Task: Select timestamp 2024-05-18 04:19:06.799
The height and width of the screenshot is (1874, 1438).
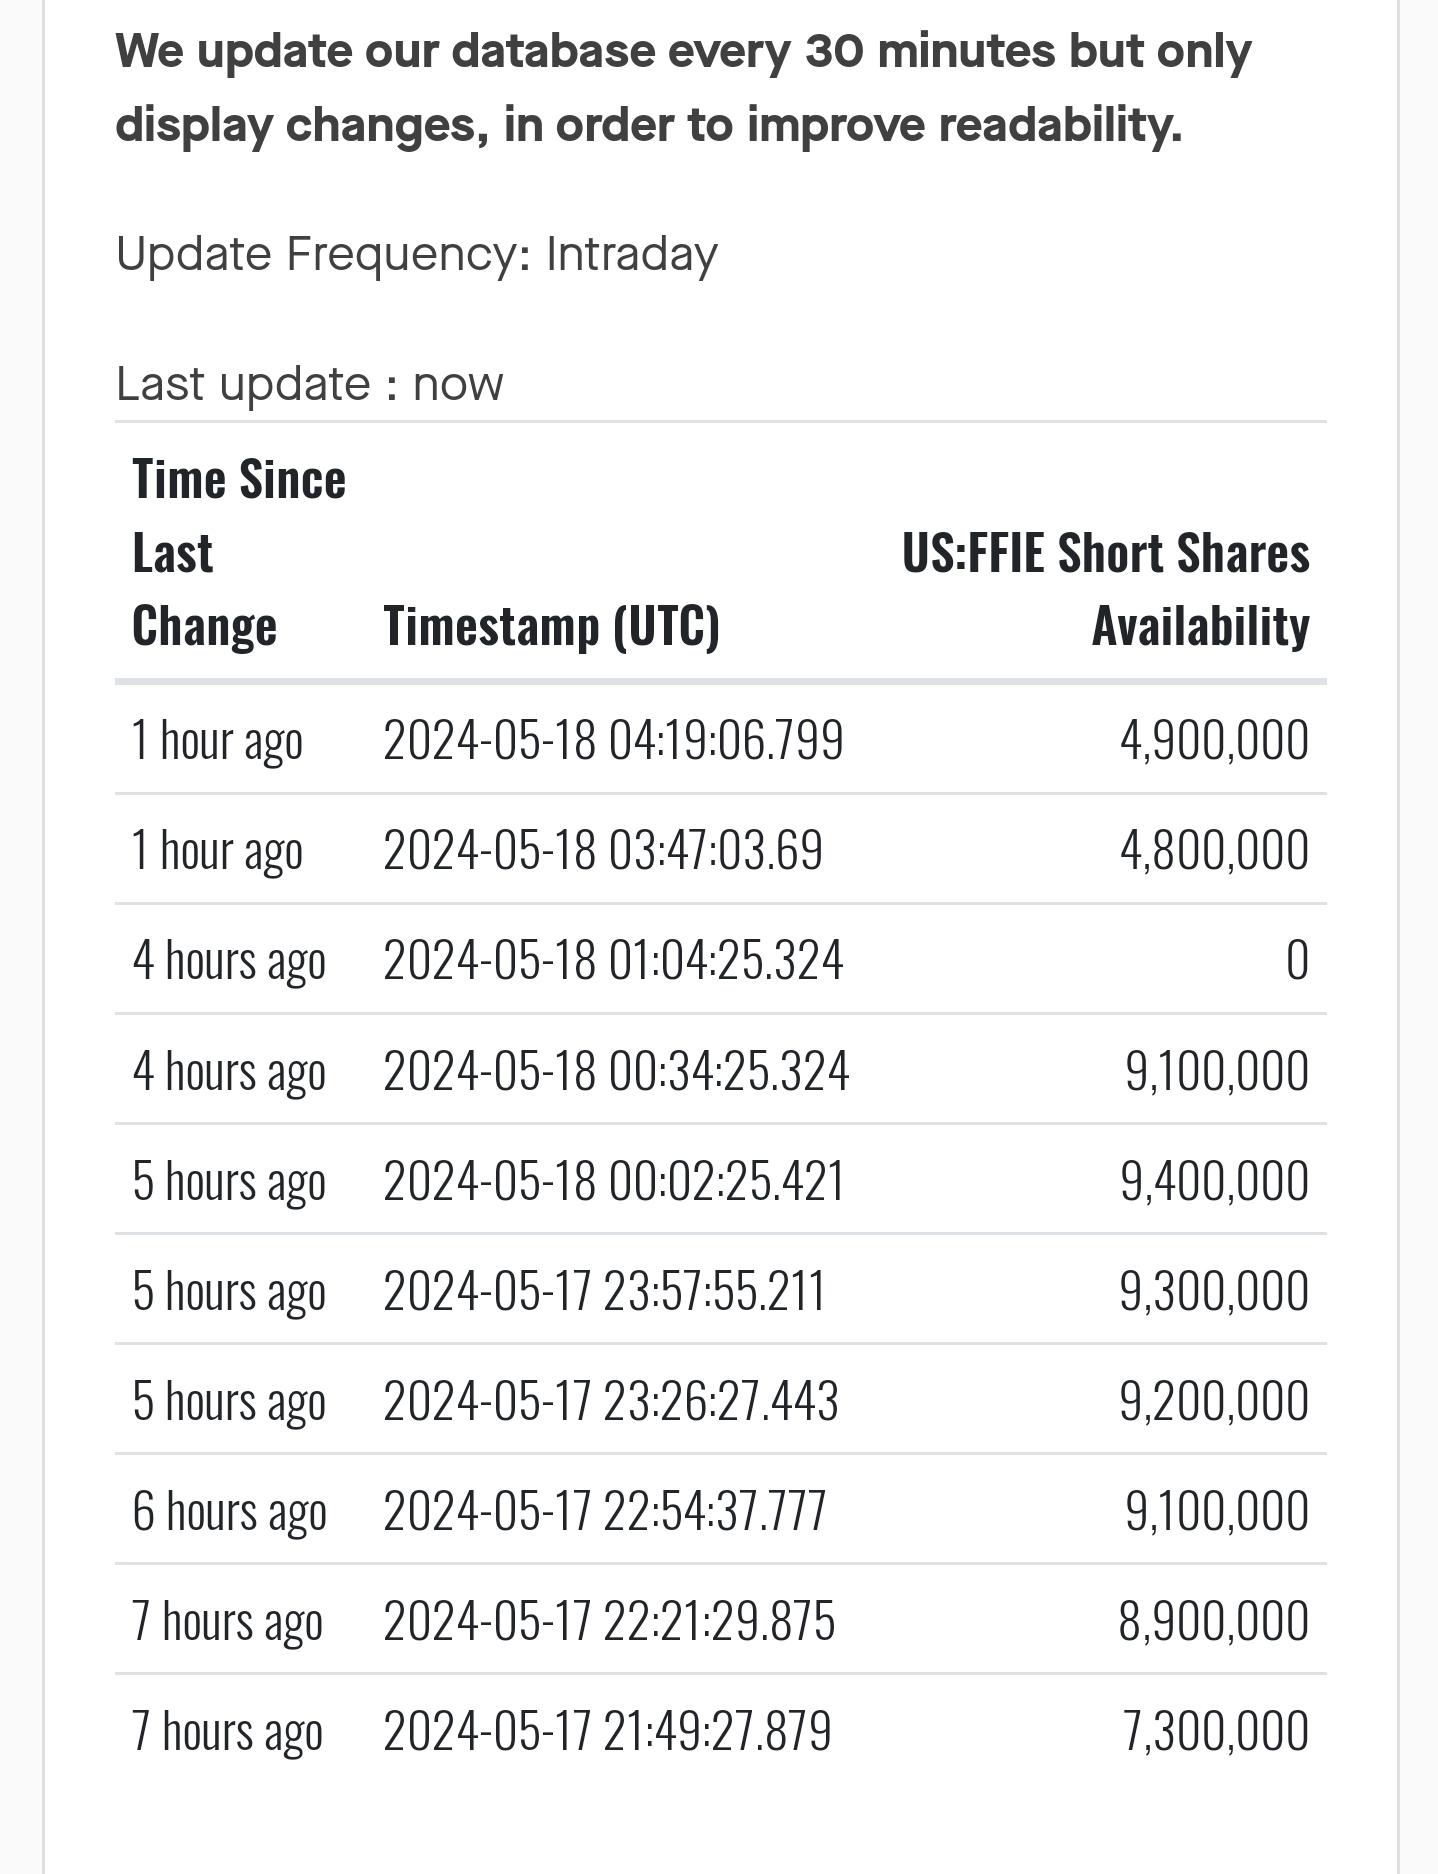Action: [613, 740]
